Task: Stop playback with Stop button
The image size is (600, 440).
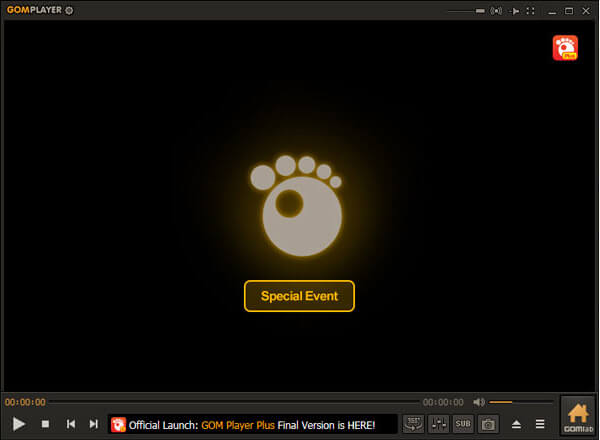Action: (45, 424)
